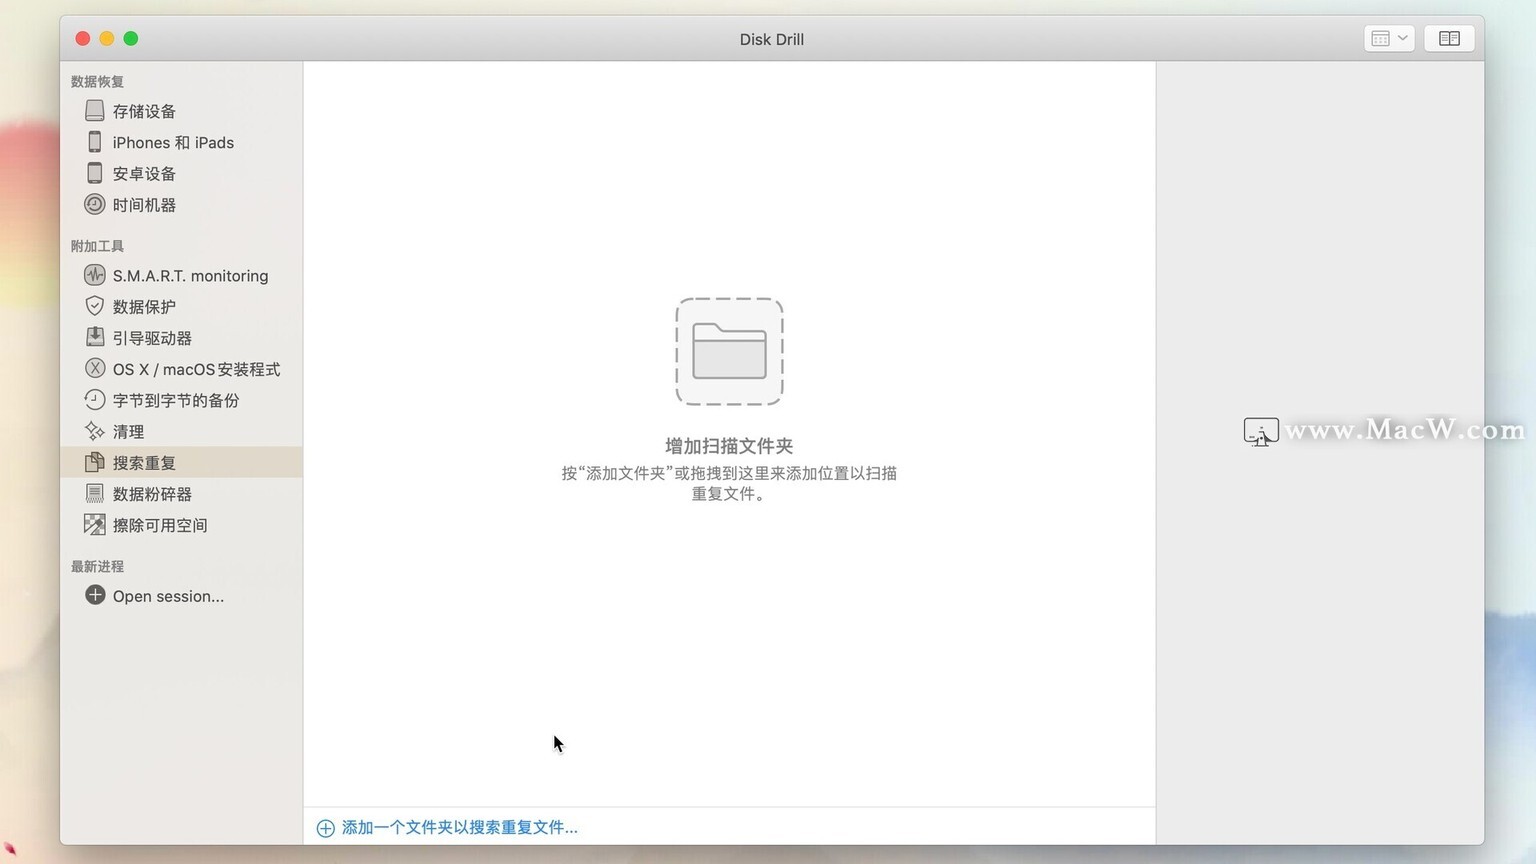Click the S.M.A.R.T. monitoring pulse icon
1536x864 pixels.
pyautogui.click(x=94, y=275)
